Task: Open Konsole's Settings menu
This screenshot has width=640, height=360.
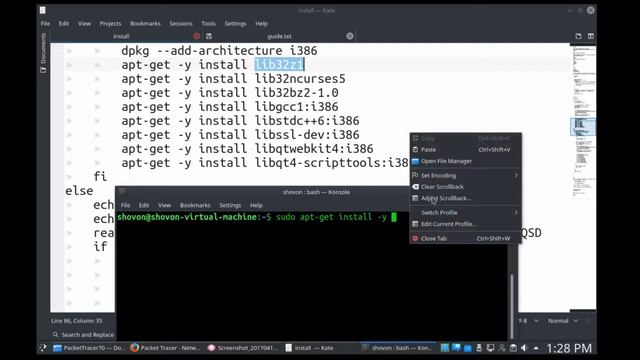Action: 230,205
